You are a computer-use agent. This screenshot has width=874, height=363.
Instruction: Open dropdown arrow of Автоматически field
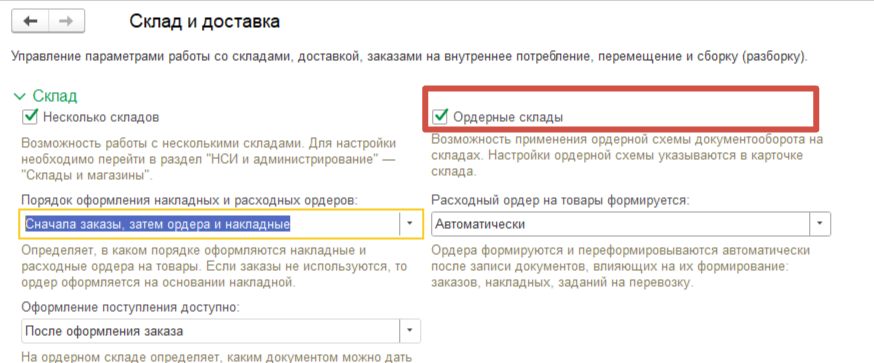click(x=820, y=224)
